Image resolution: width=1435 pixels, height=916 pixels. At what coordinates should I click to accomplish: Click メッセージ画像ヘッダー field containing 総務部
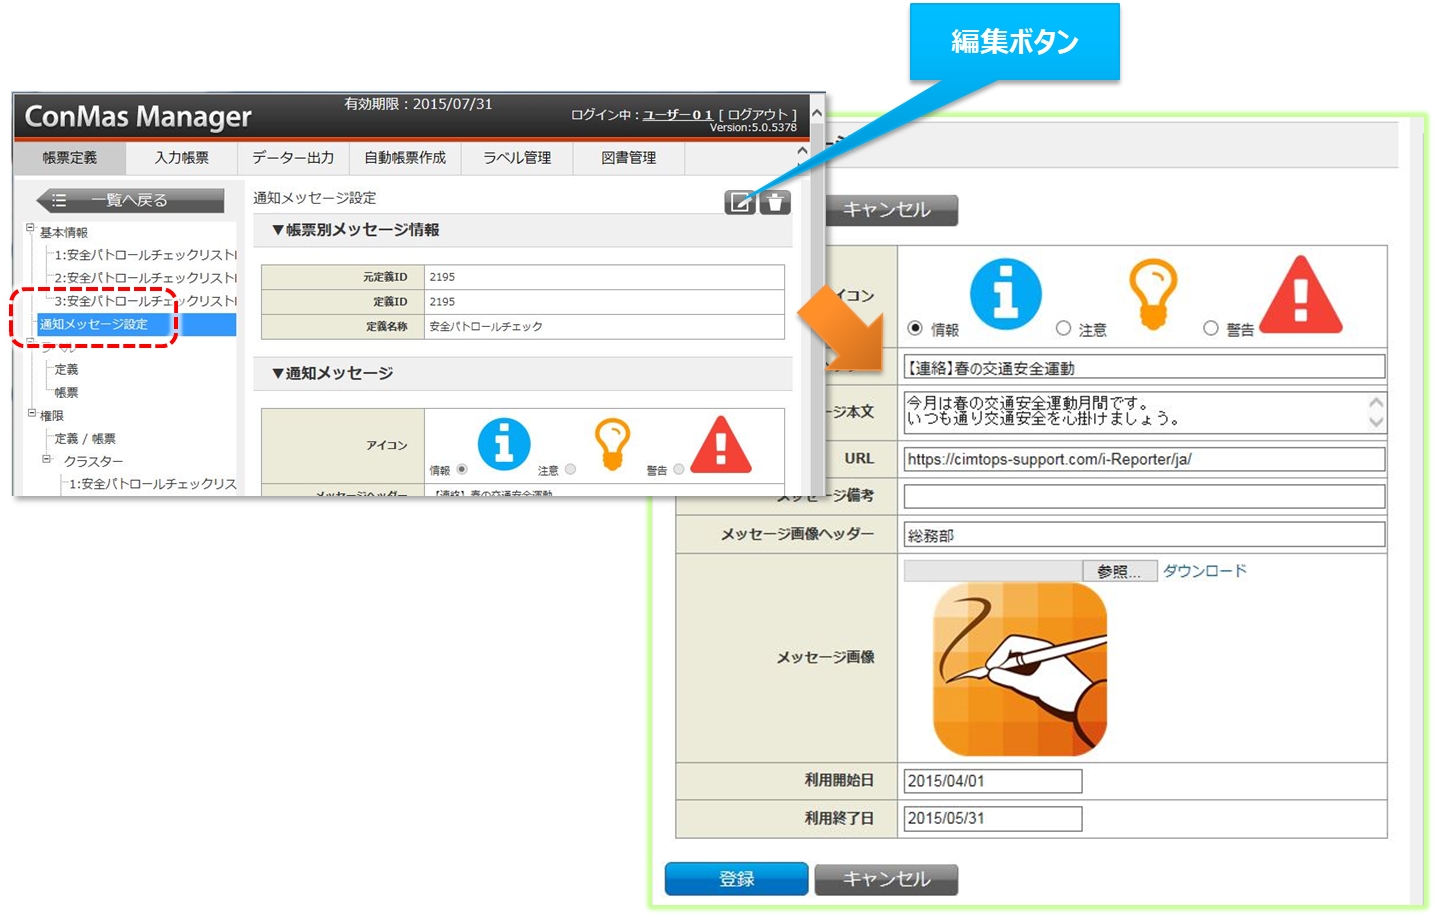tap(1144, 535)
